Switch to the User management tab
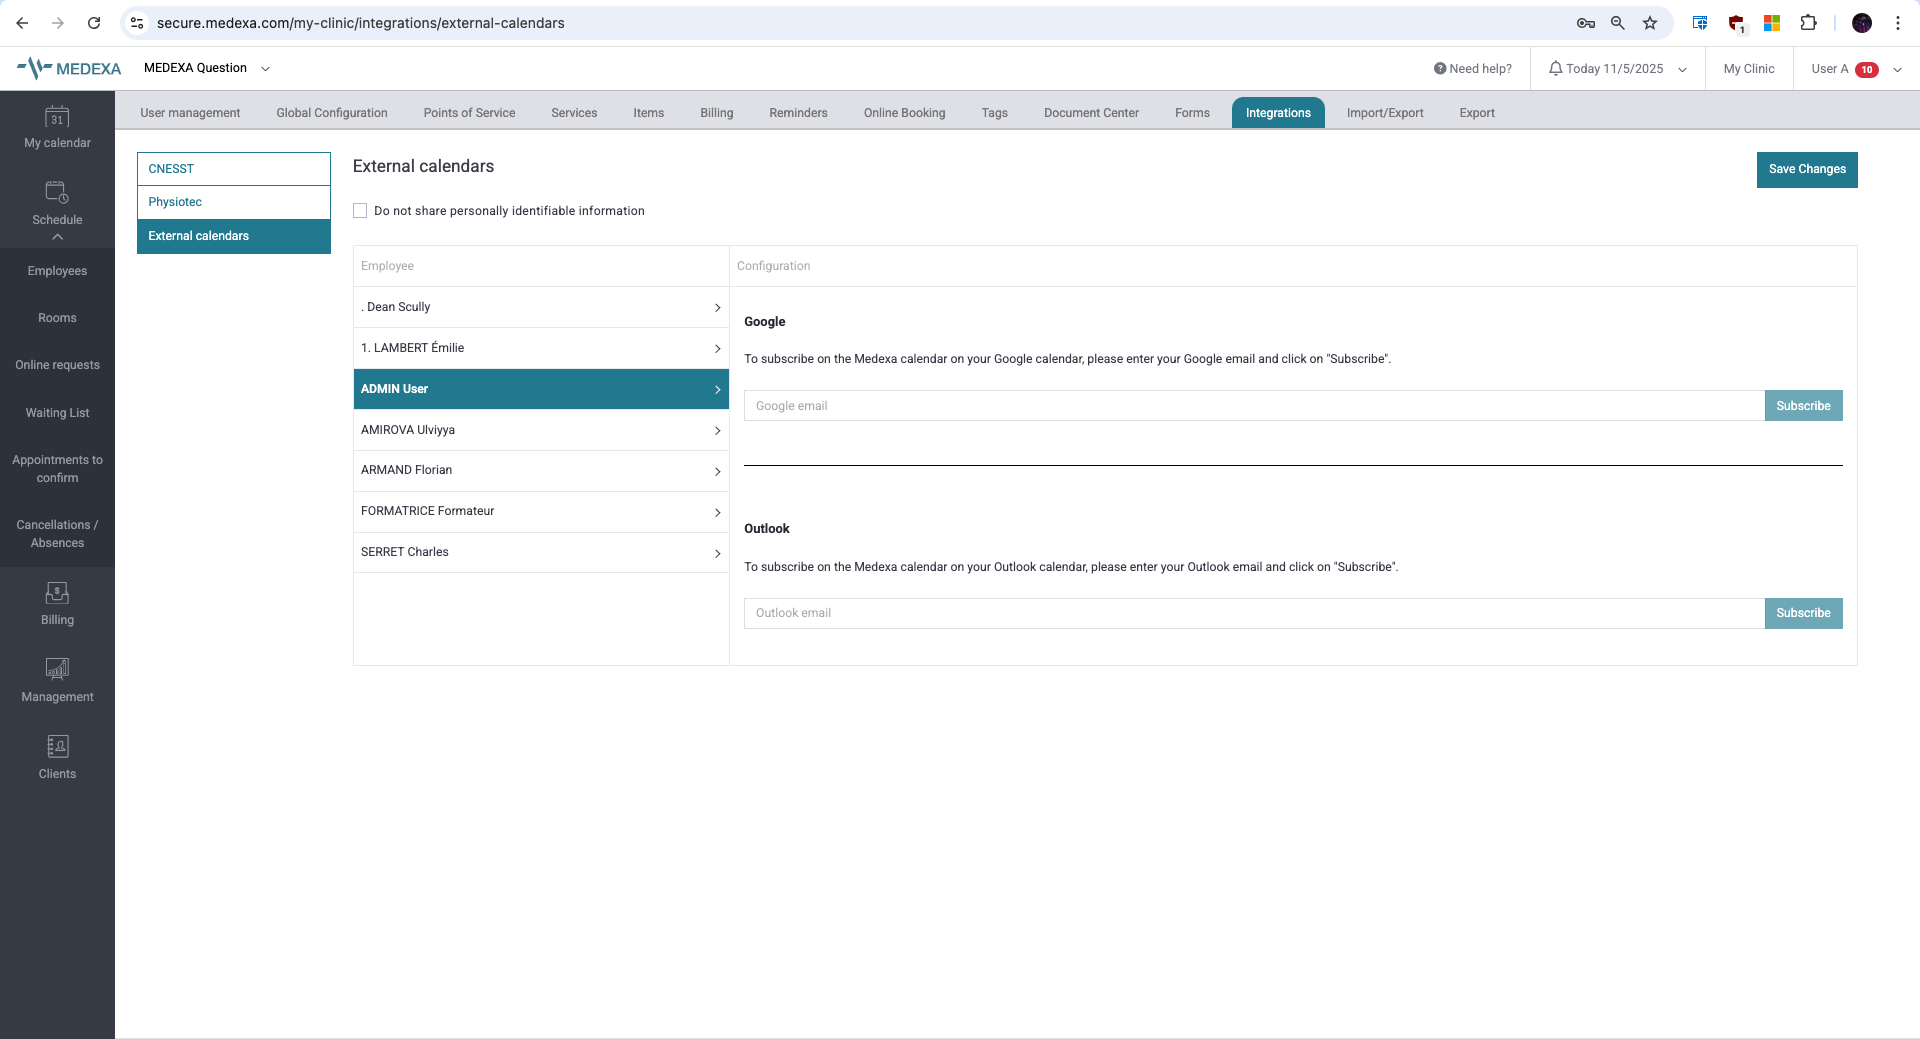 (x=190, y=113)
